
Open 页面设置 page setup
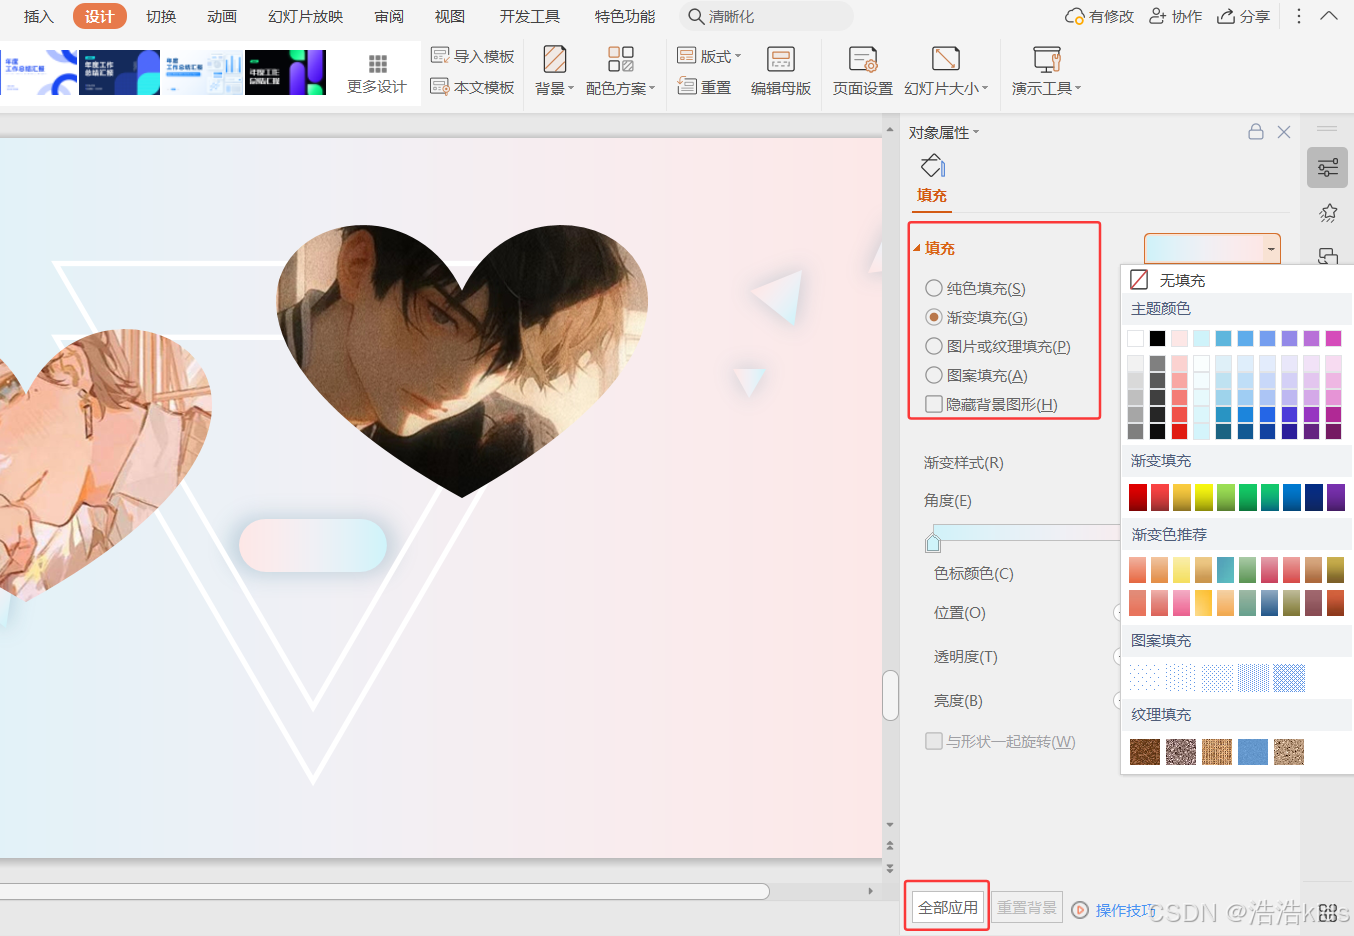(x=863, y=71)
